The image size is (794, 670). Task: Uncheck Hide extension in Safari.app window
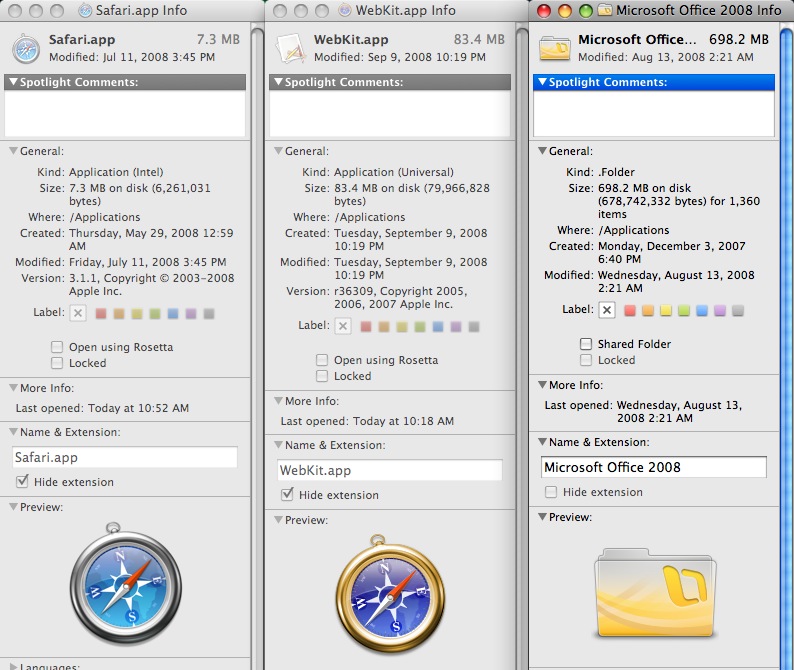(x=22, y=482)
